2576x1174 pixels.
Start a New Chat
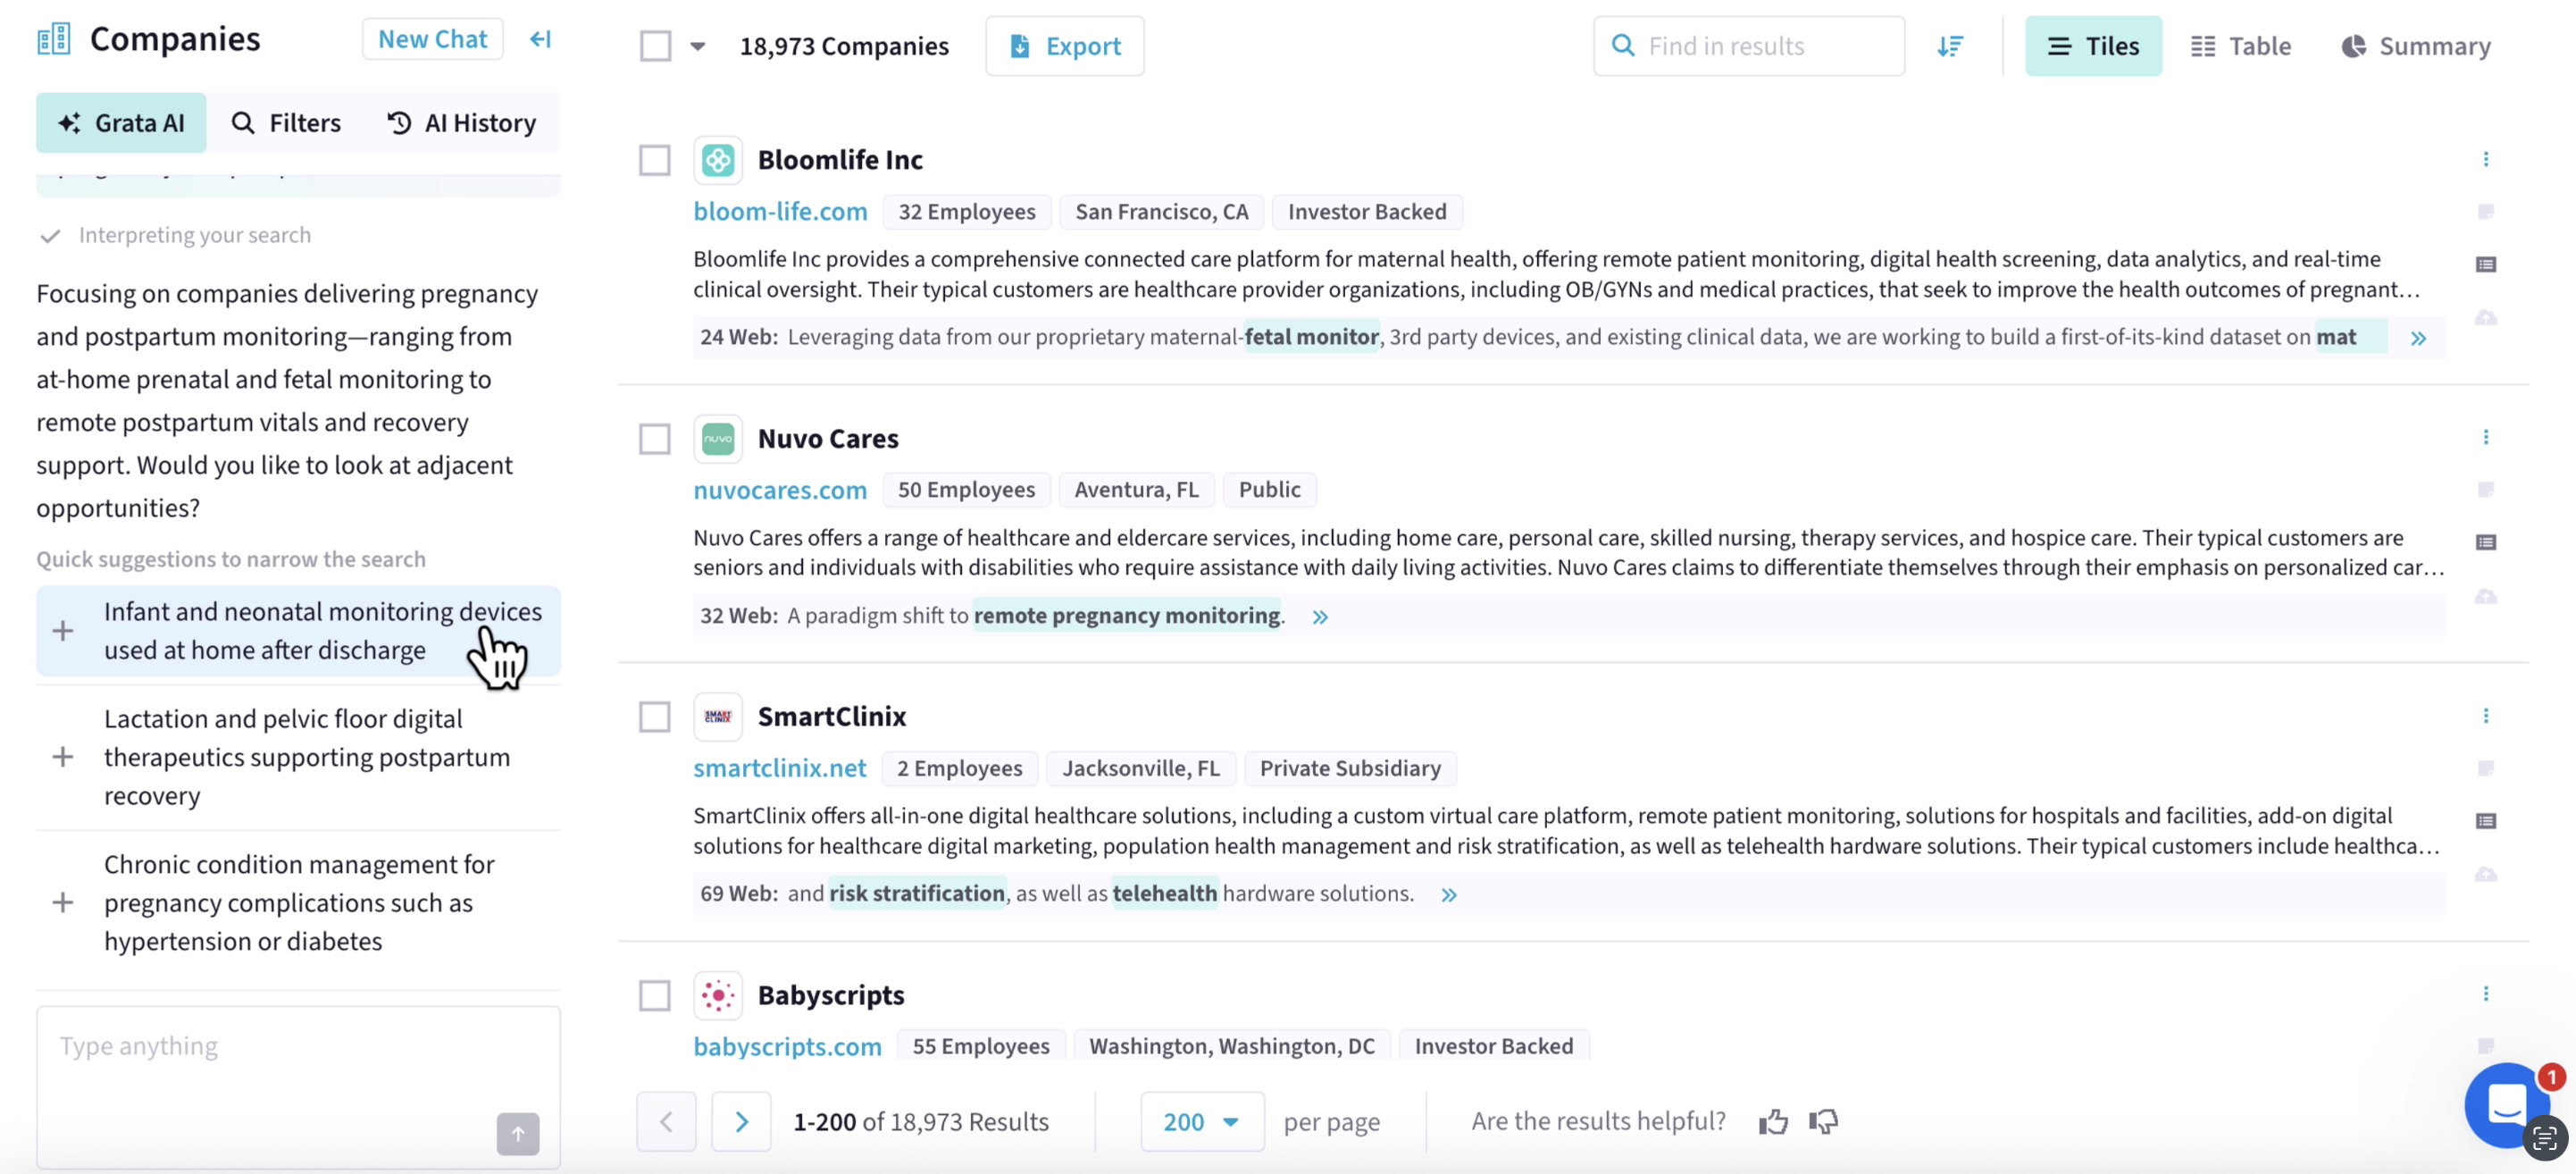click(432, 38)
